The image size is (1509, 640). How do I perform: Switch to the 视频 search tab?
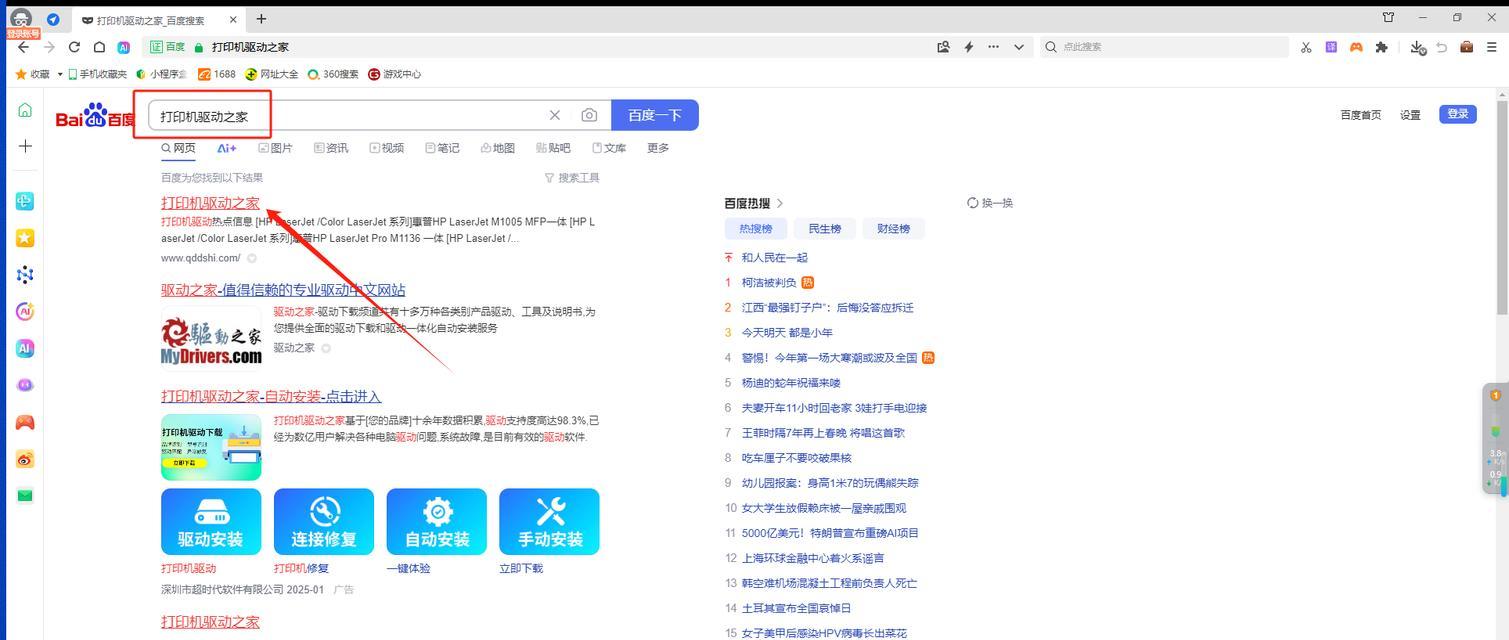tap(386, 148)
